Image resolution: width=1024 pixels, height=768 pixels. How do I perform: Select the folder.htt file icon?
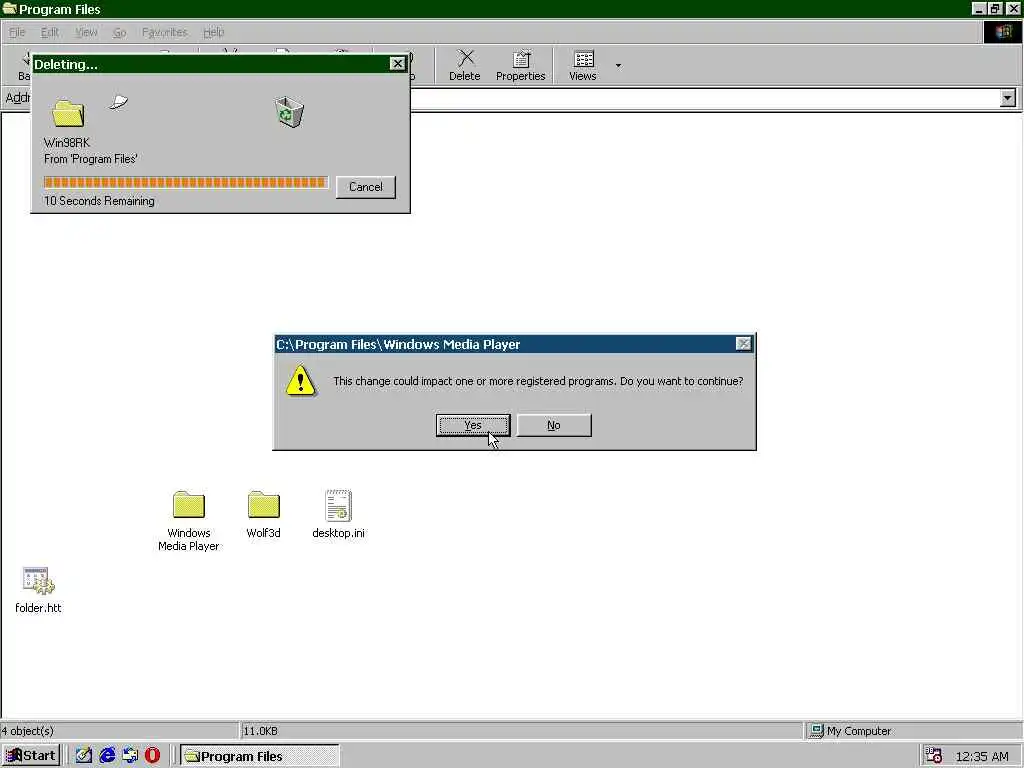(x=38, y=581)
